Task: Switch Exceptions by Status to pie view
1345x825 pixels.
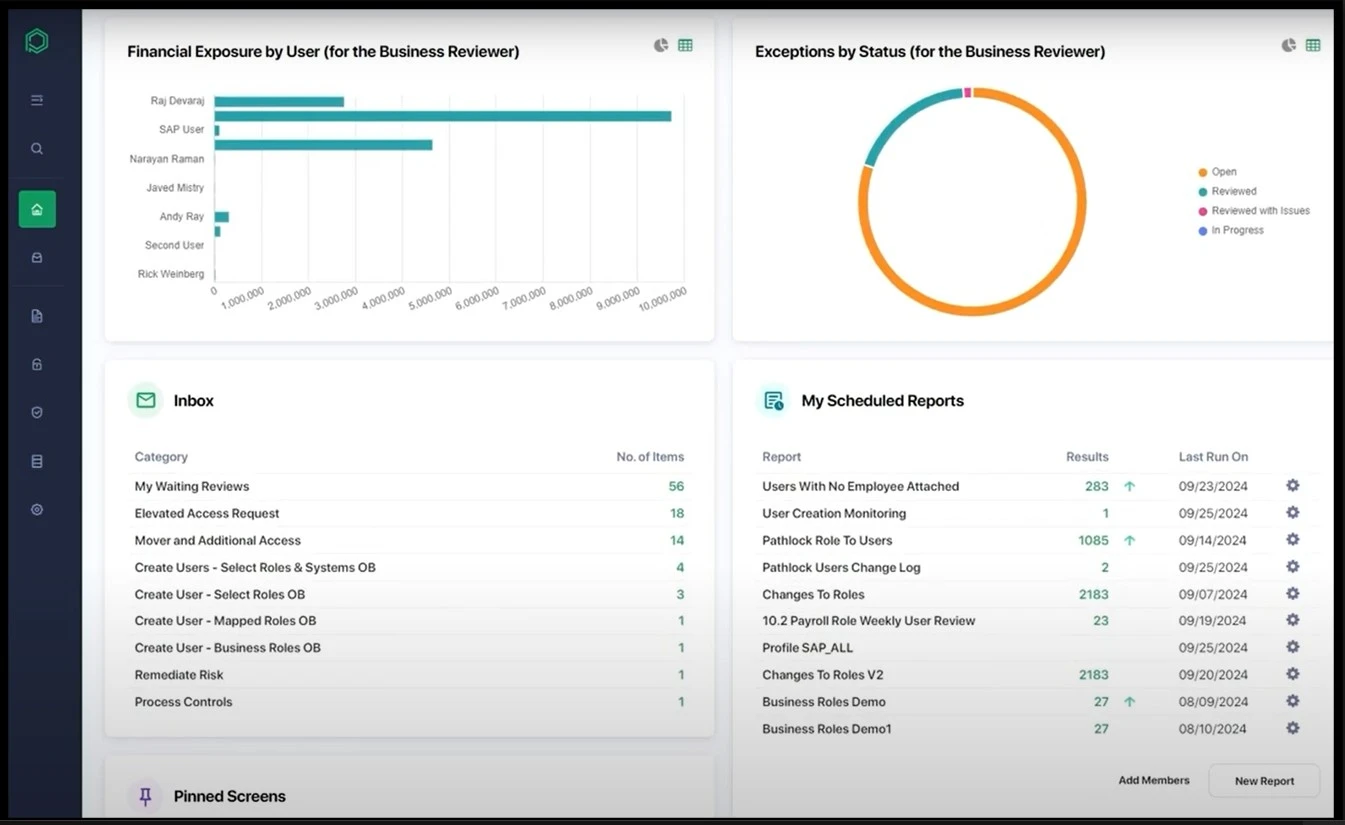Action: tap(1289, 45)
